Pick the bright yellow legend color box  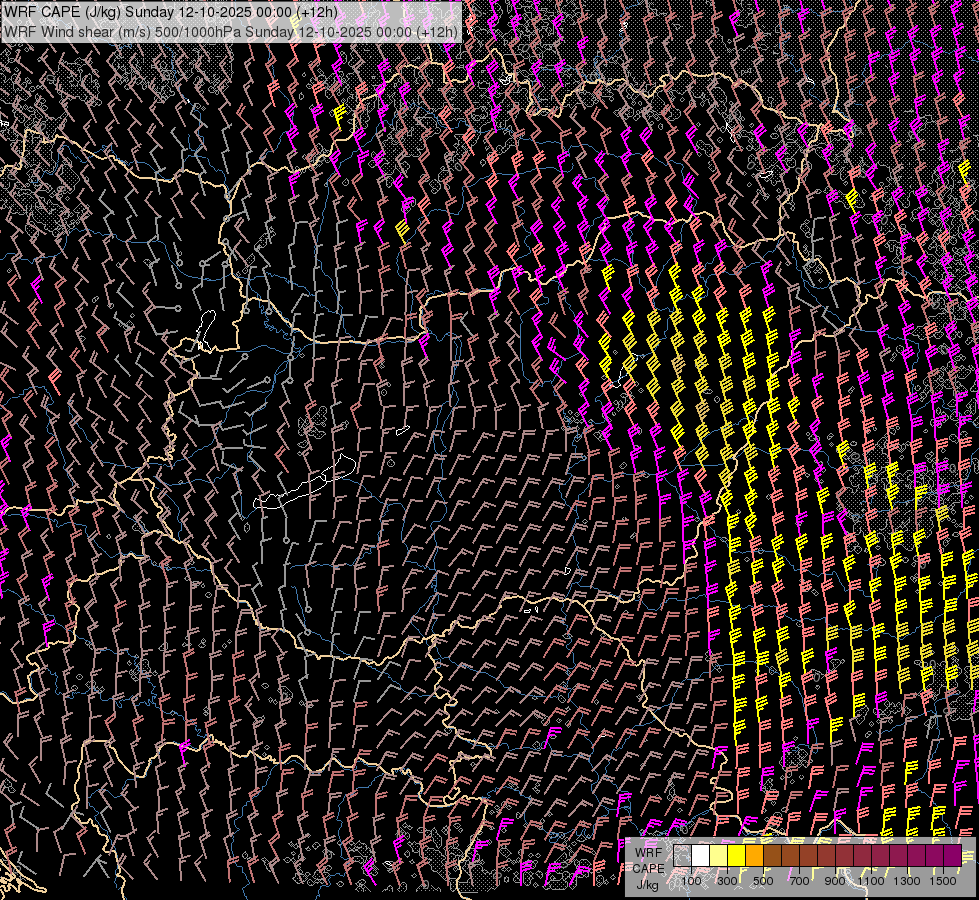(x=737, y=856)
